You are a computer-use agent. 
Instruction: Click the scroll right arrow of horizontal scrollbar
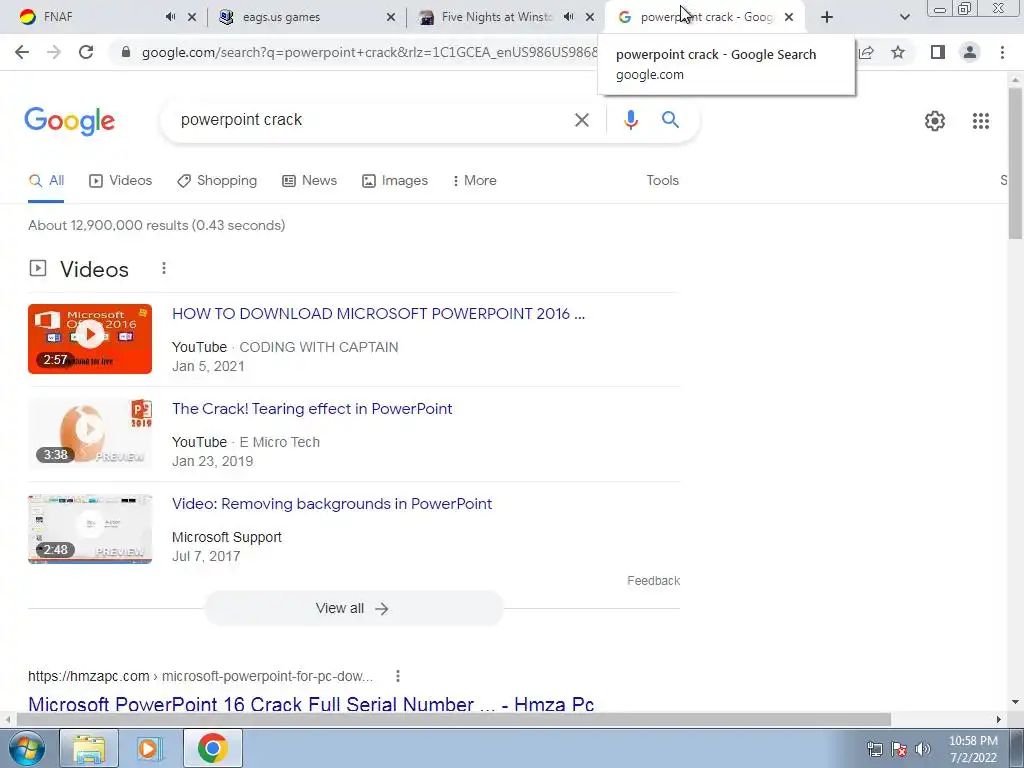(999, 720)
